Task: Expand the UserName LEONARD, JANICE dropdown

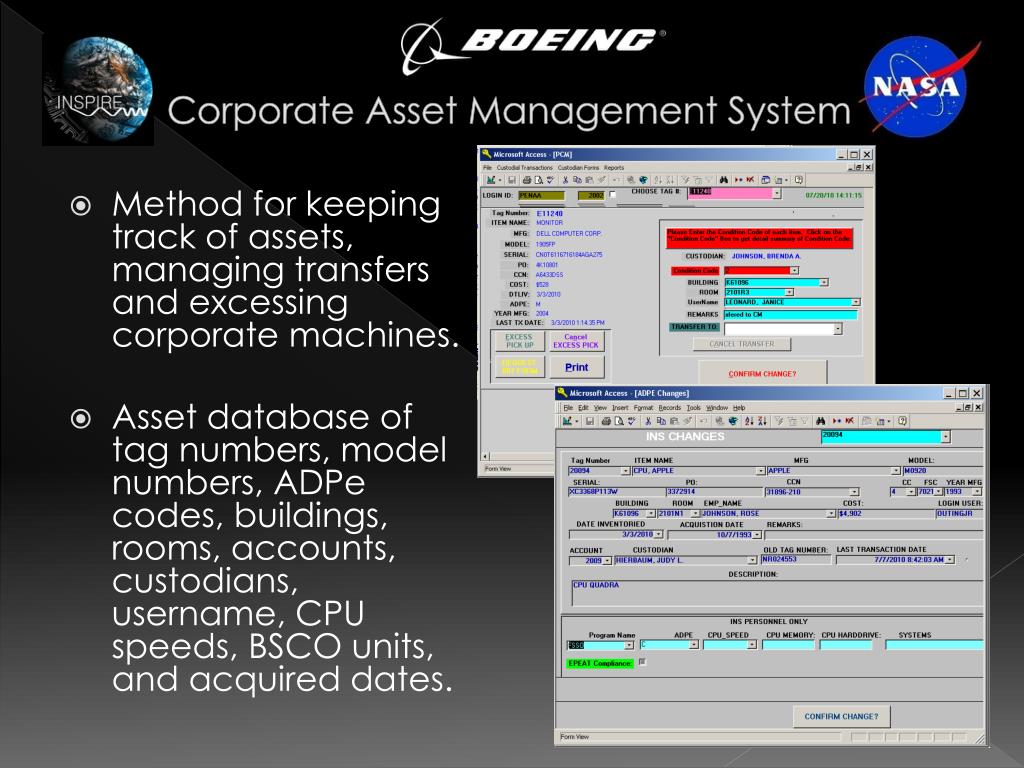Action: [856, 302]
